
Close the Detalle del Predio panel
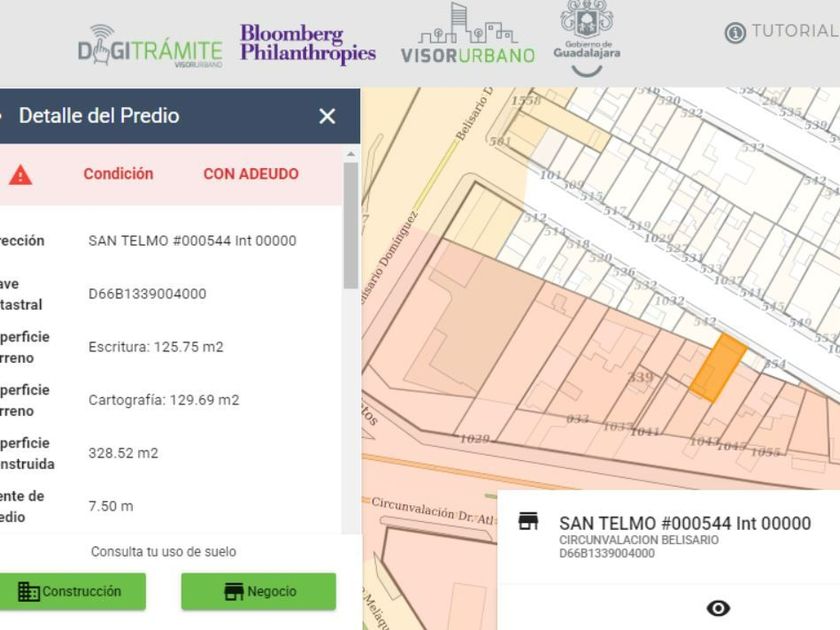tap(327, 116)
